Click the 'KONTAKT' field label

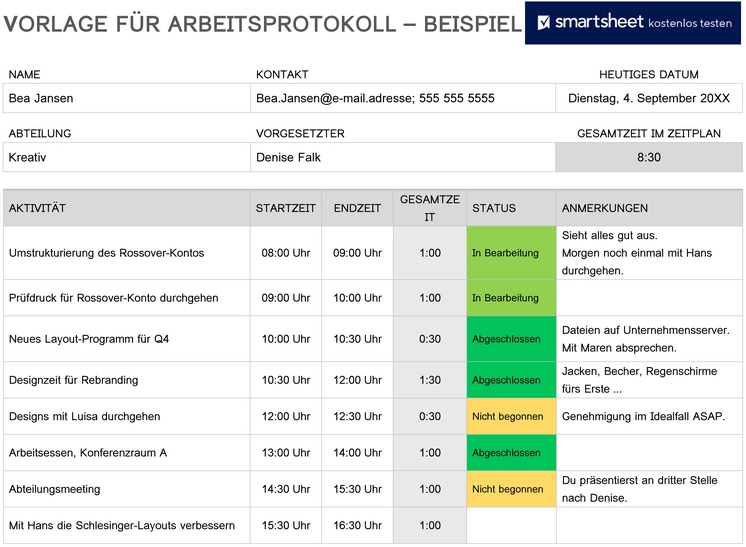tap(282, 75)
